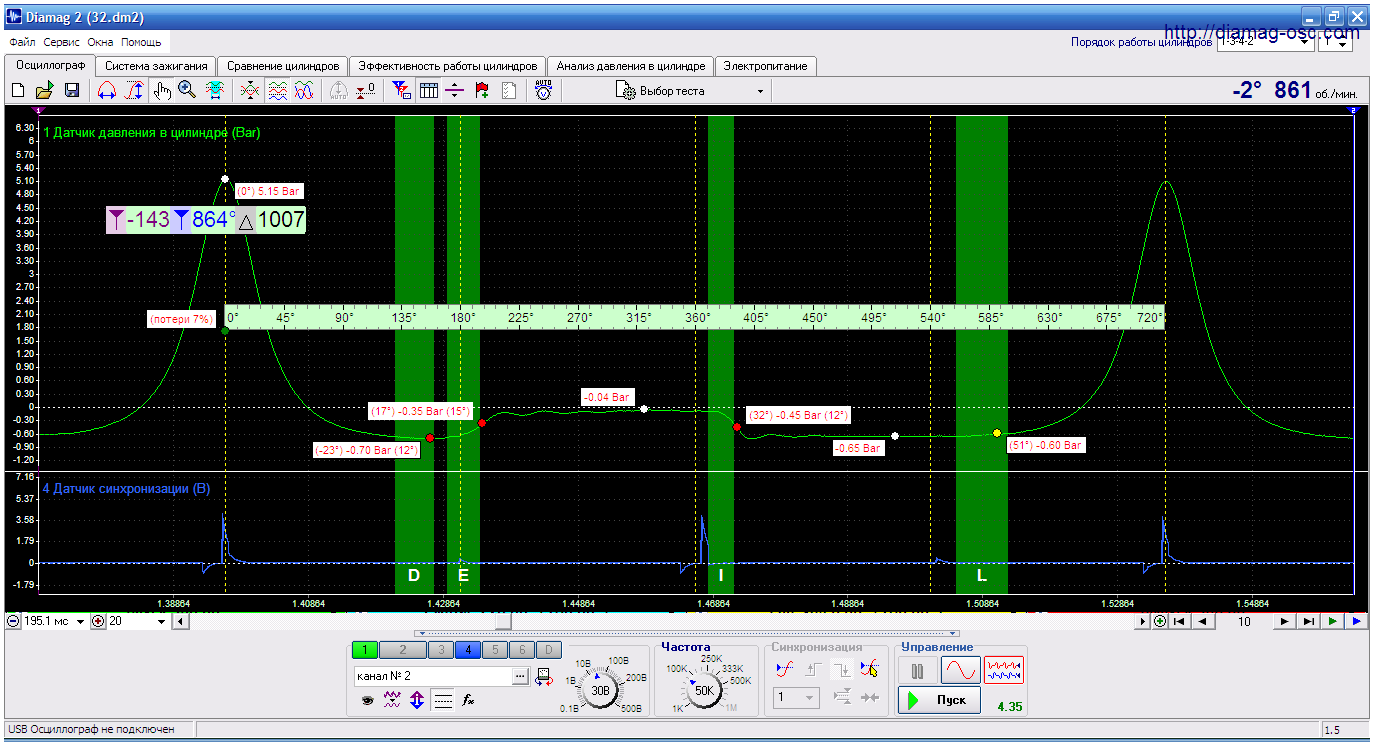
Task: Open the Выбор теста dropdown
Action: (x=692, y=91)
